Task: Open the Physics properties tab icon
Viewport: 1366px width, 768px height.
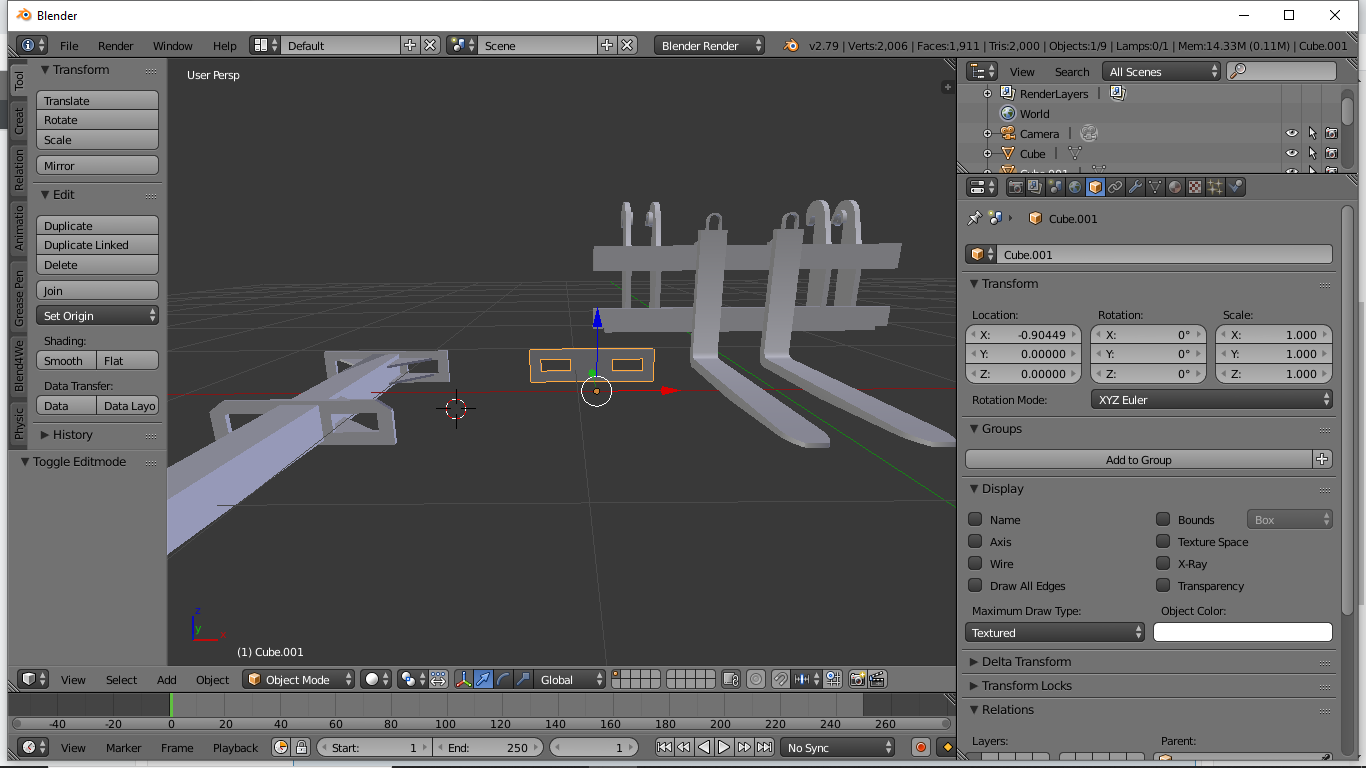Action: click(1235, 187)
